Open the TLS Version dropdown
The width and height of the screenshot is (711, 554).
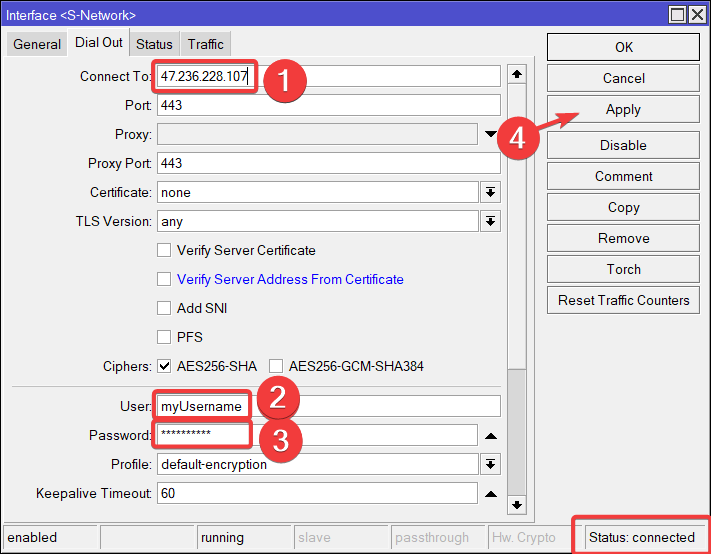pyautogui.click(x=490, y=221)
